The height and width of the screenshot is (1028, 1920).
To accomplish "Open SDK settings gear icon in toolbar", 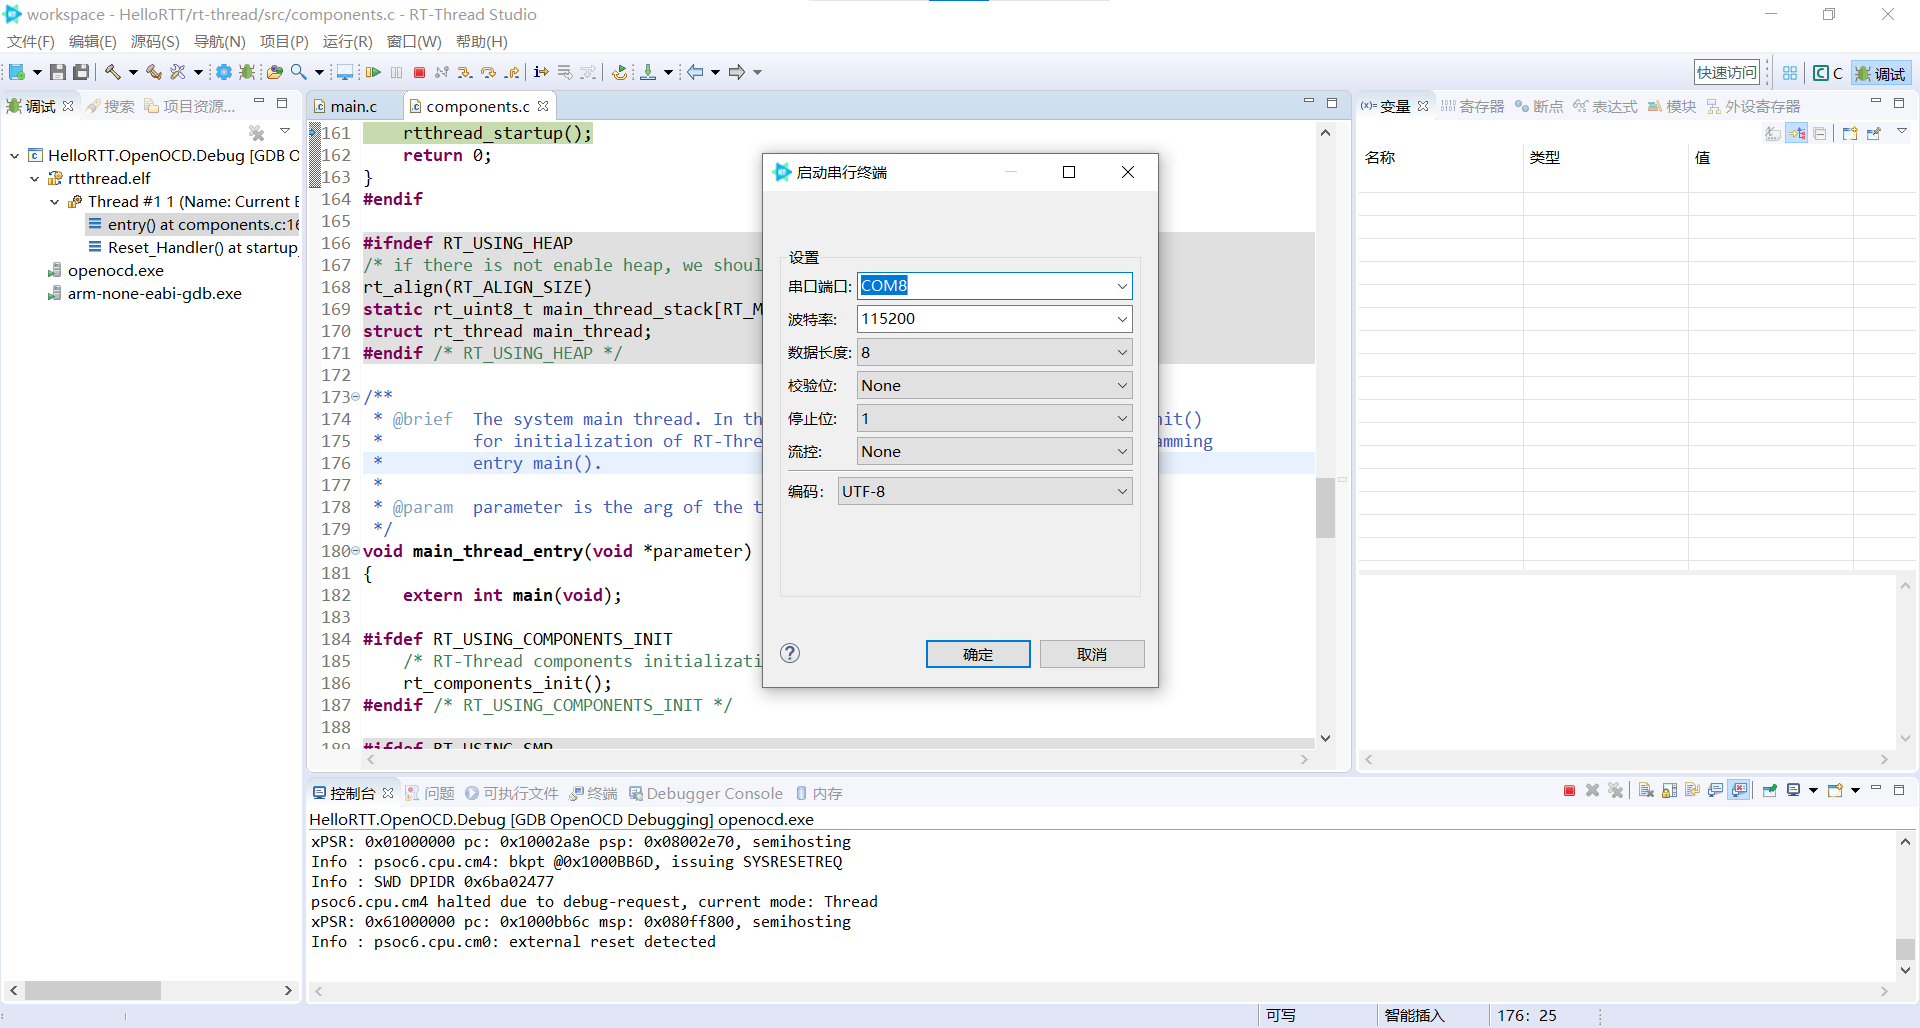I will 224,72.
